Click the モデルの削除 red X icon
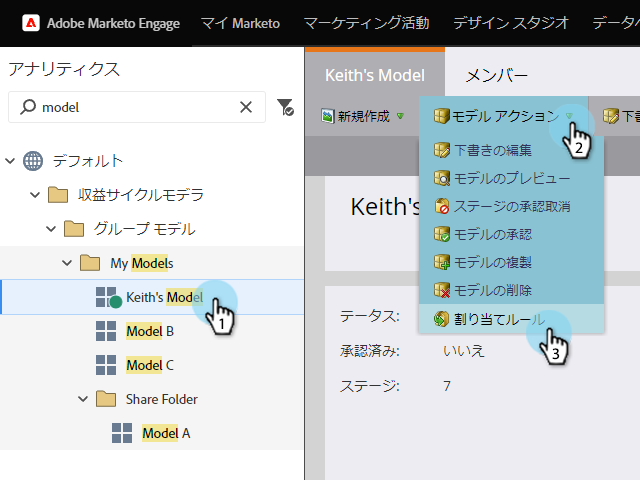 442,290
